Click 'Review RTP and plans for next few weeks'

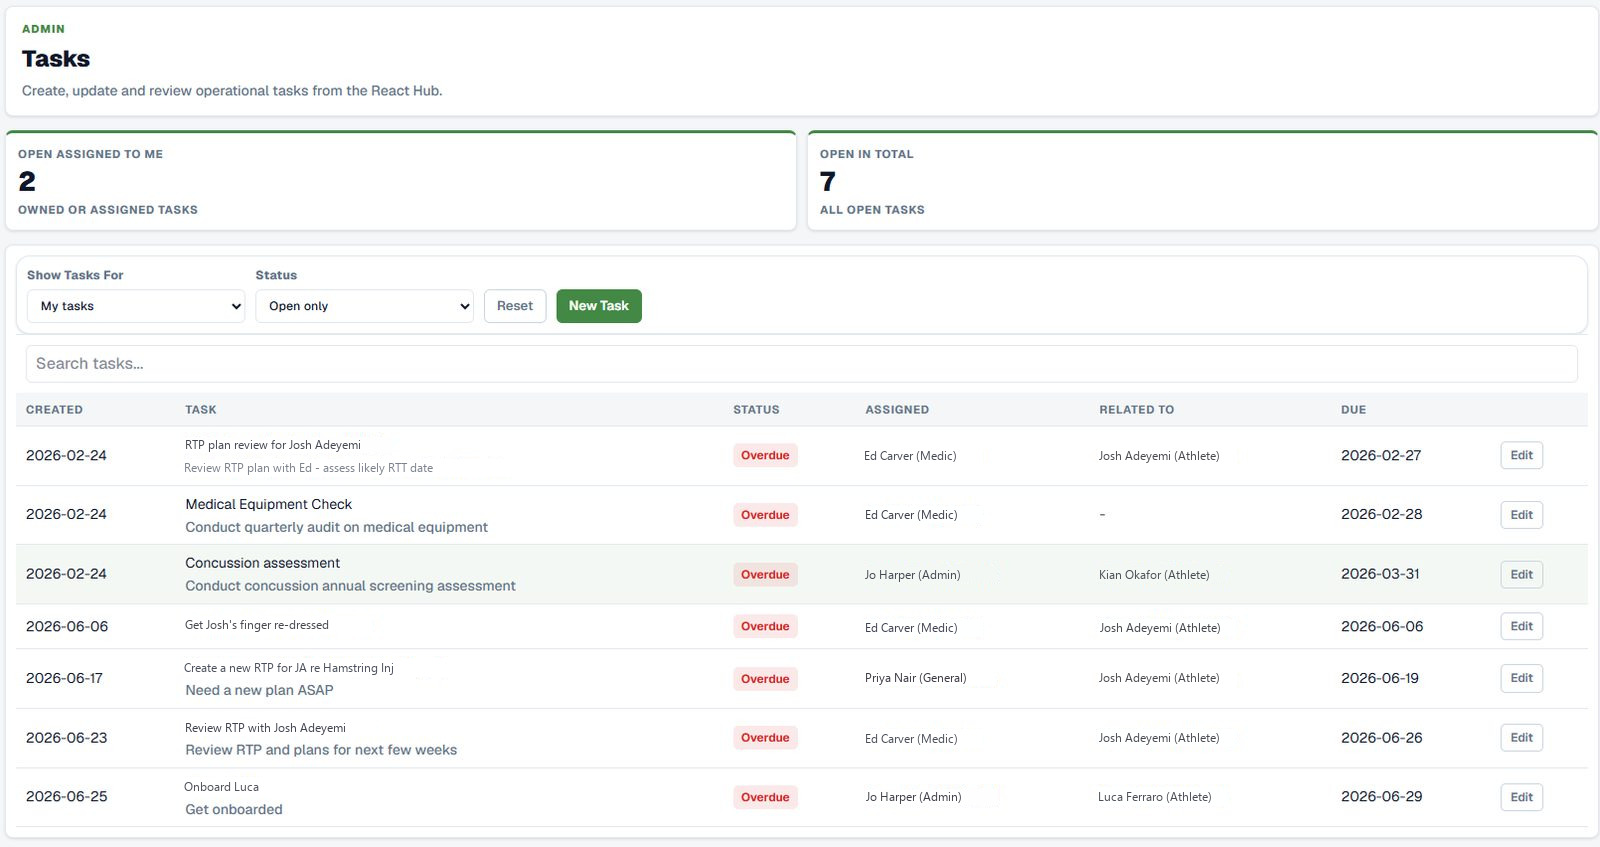[321, 750]
